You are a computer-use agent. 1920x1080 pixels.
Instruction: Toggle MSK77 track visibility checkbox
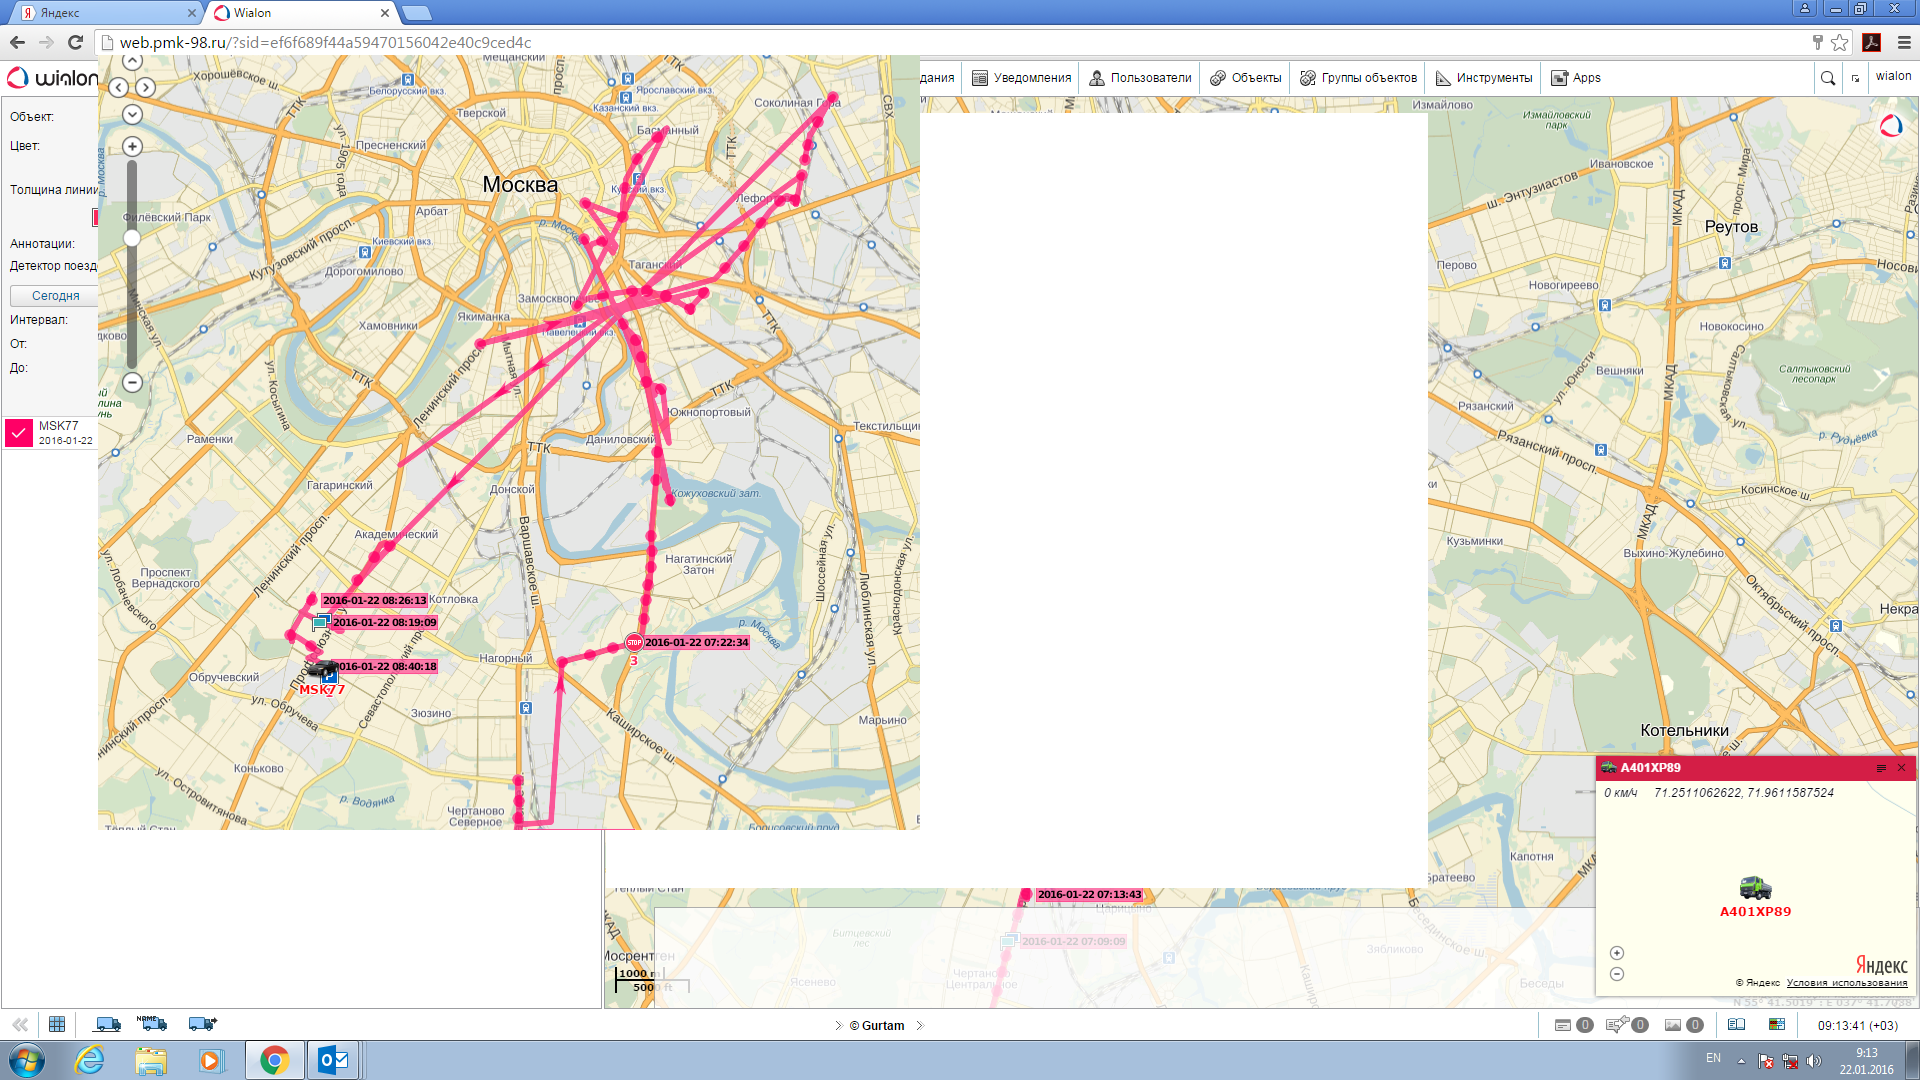point(19,432)
